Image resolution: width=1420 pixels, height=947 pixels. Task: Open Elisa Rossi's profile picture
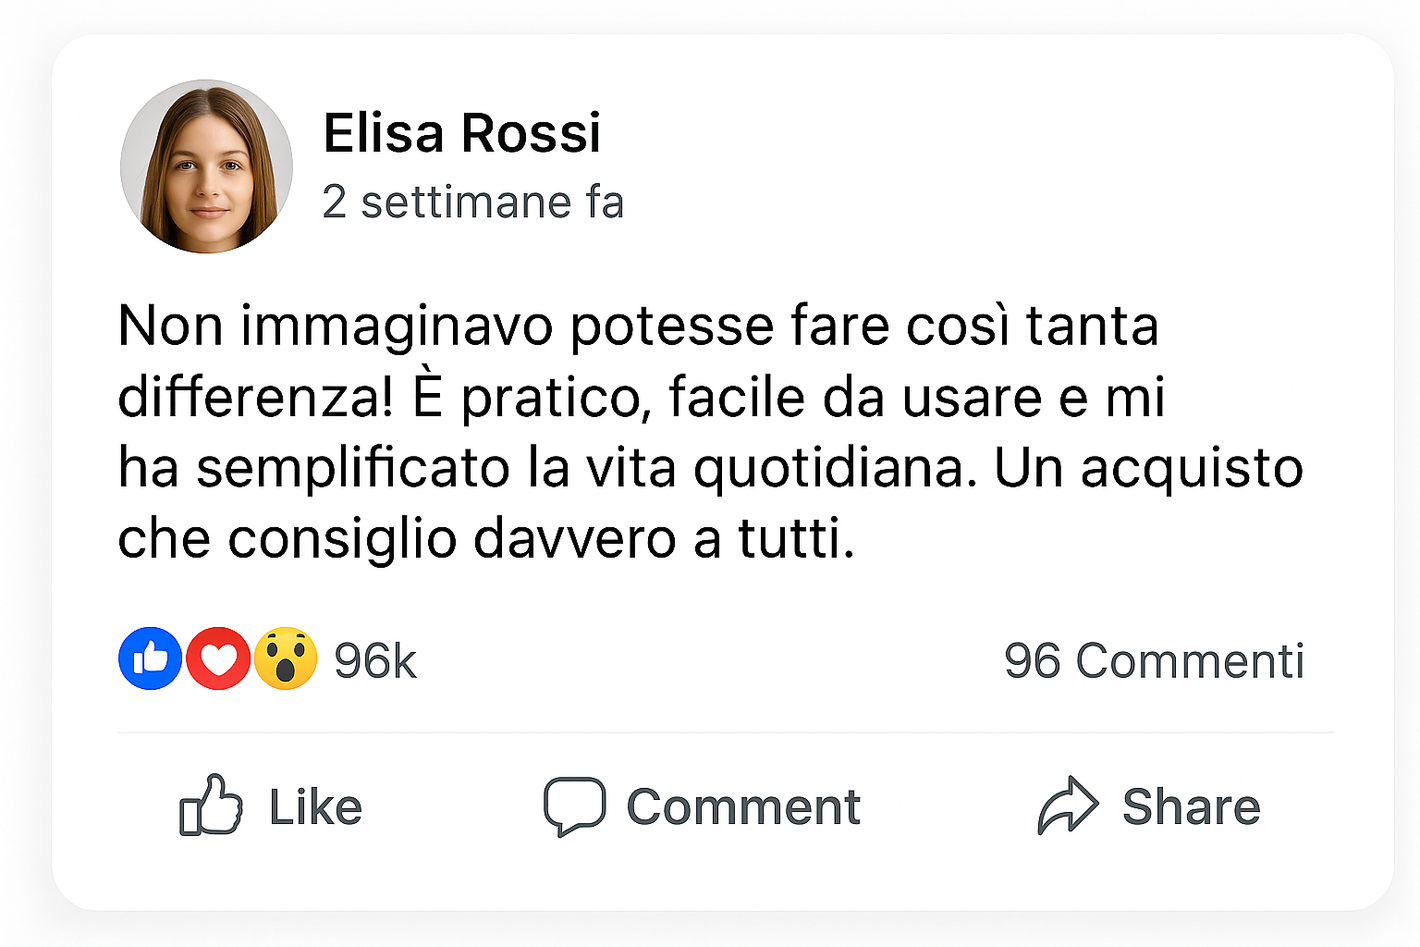pyautogui.click(x=207, y=166)
